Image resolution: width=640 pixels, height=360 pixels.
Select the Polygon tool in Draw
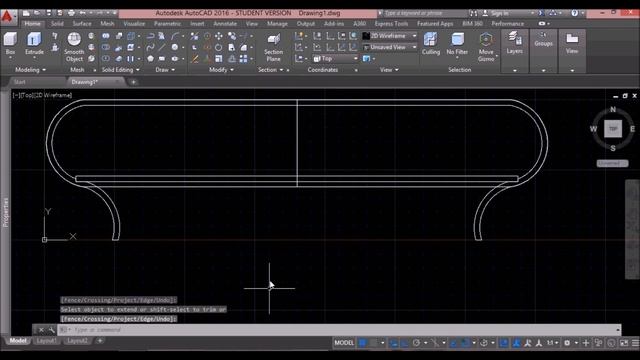tap(150, 59)
